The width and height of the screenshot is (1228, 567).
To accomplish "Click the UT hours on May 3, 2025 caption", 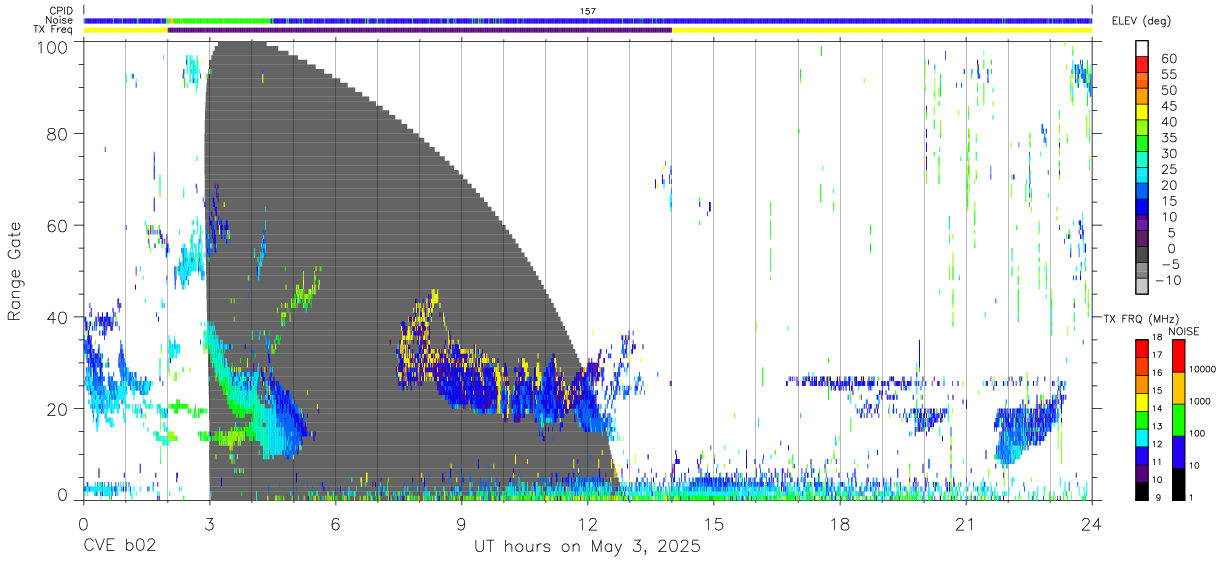I will [x=588, y=547].
